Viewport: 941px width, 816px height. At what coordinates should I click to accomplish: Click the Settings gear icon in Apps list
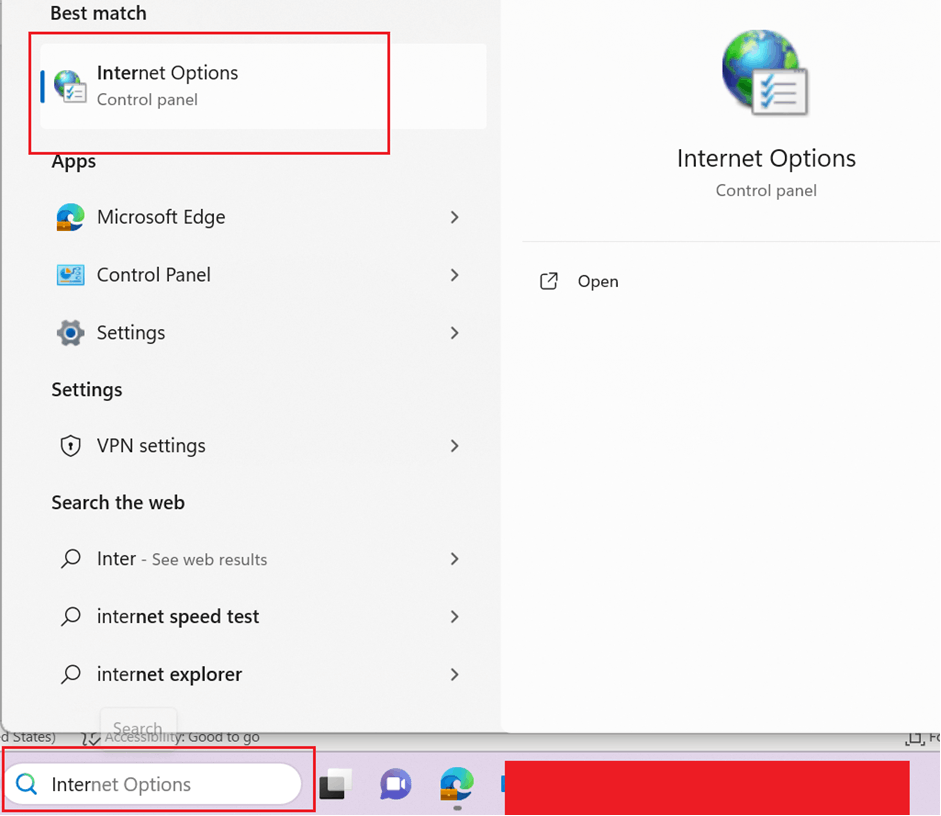[70, 332]
